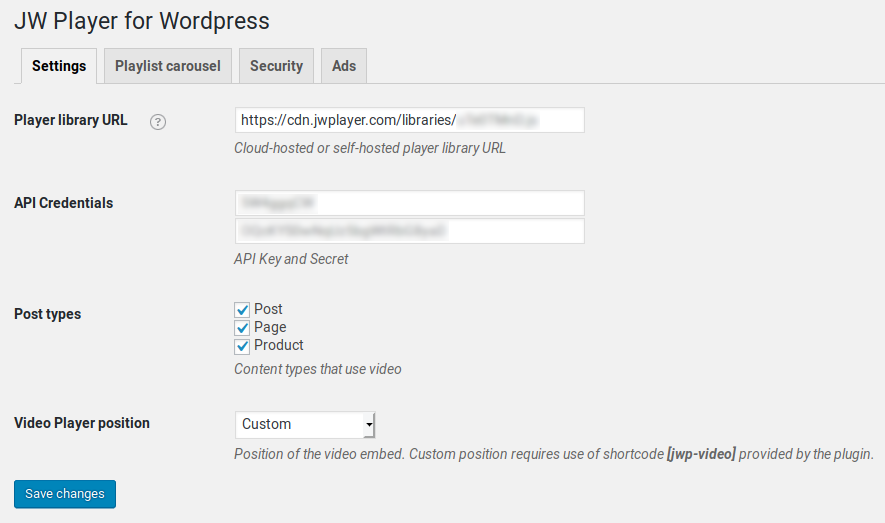Expand the Video Player position dropdown
Image resolution: width=885 pixels, height=523 pixels.
click(305, 424)
